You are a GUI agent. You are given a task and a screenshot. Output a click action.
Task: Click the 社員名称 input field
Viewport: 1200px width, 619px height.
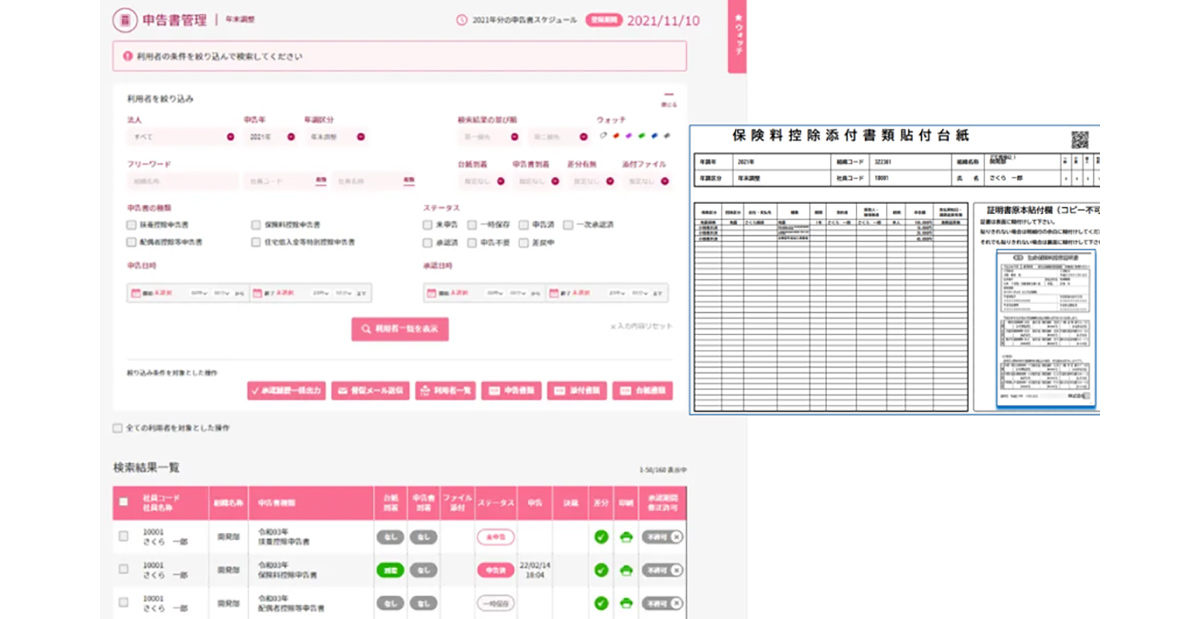click(374, 181)
